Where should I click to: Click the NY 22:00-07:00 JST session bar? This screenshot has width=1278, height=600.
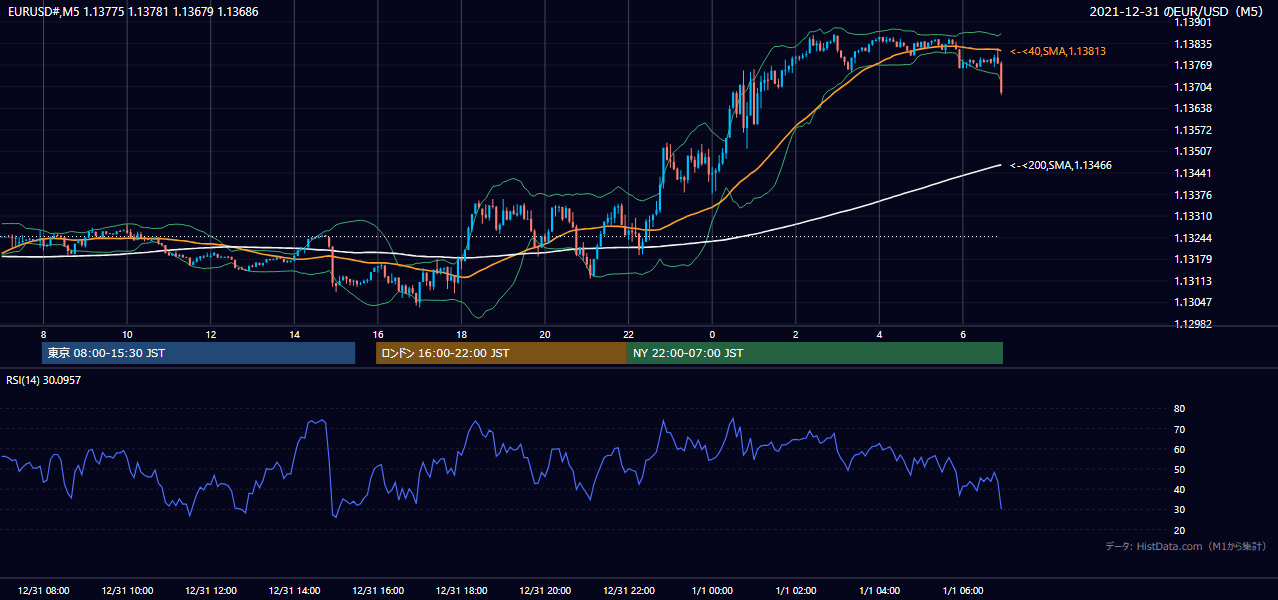(x=815, y=353)
